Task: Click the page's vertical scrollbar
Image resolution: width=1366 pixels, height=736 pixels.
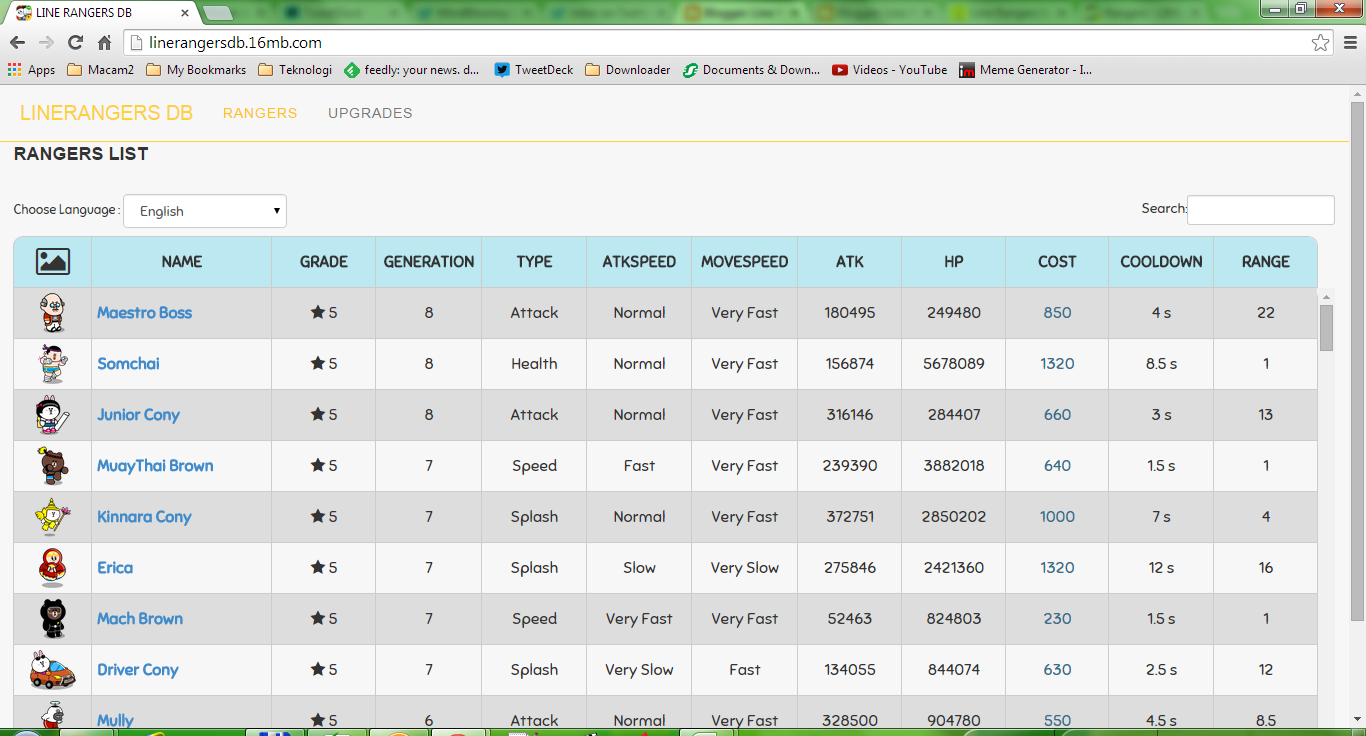Action: [1357, 360]
